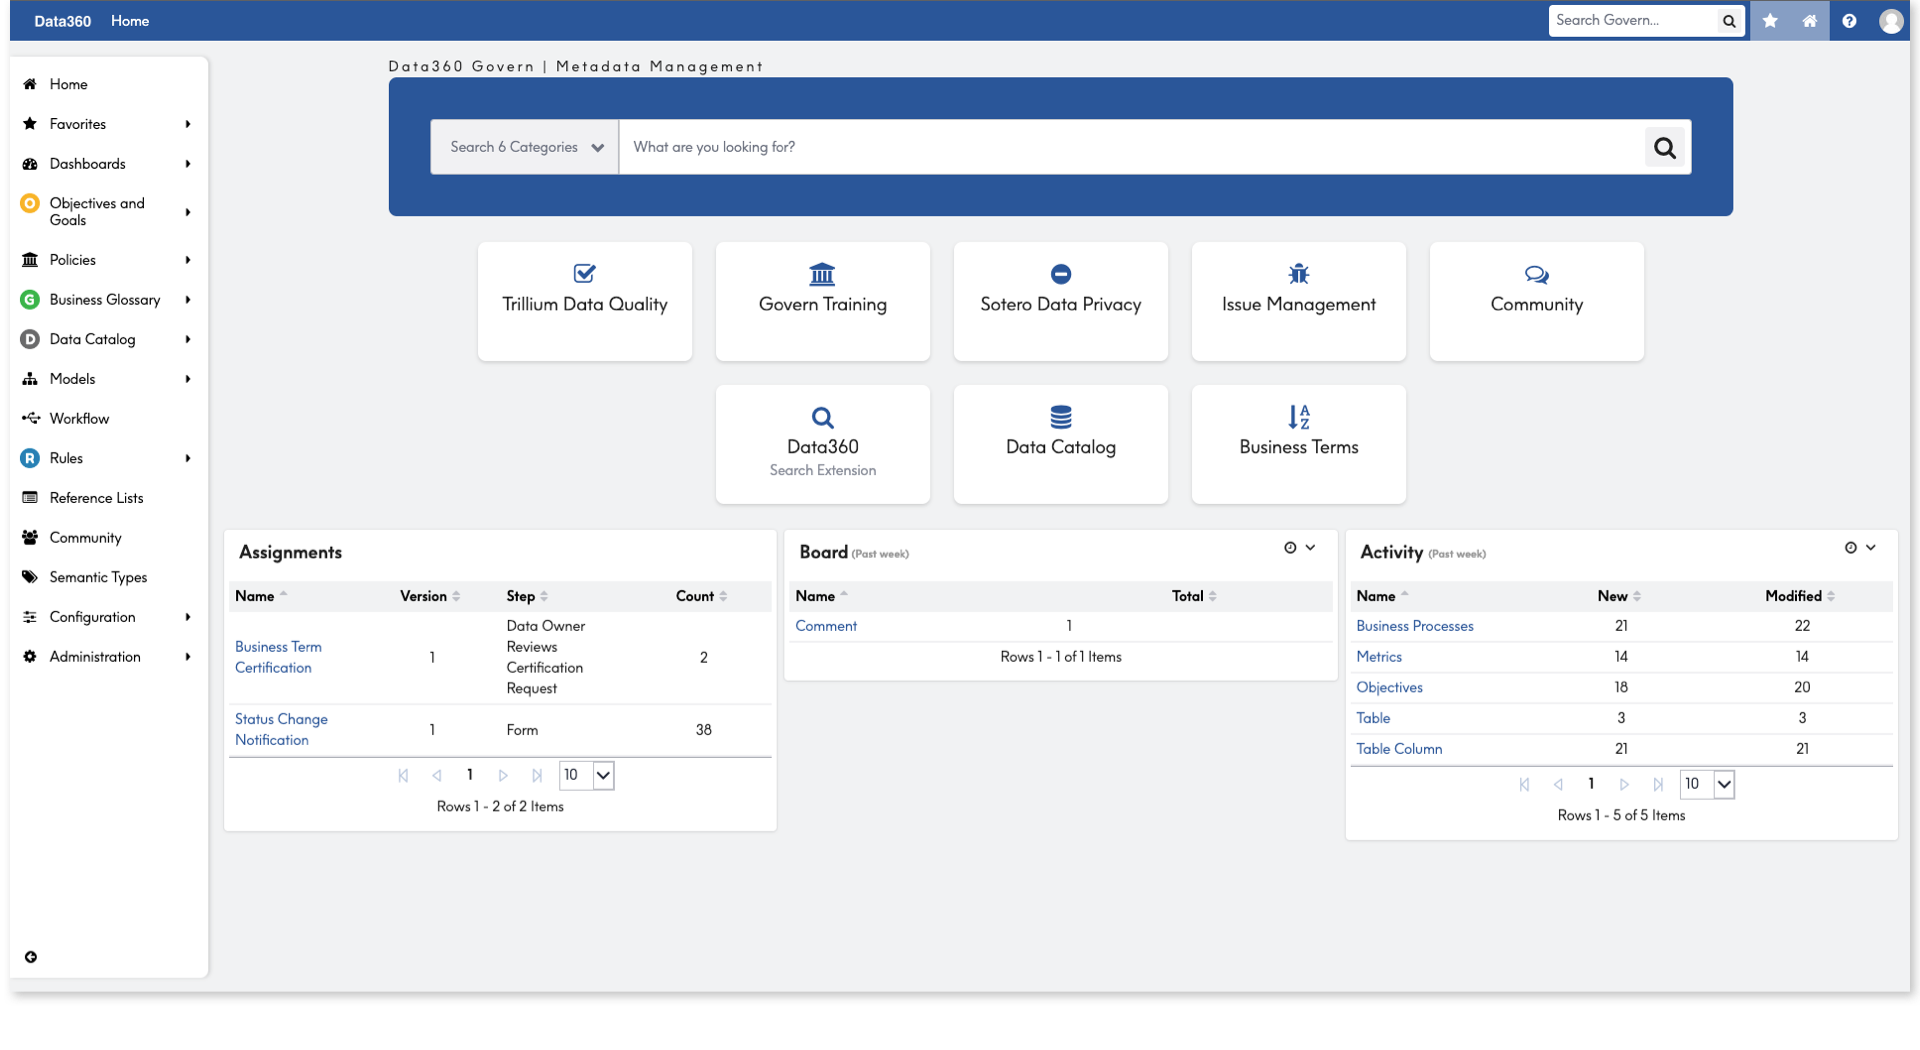Open the Sotero Data Privacy tile
The height and width of the screenshot is (1050, 1920).
click(1061, 301)
